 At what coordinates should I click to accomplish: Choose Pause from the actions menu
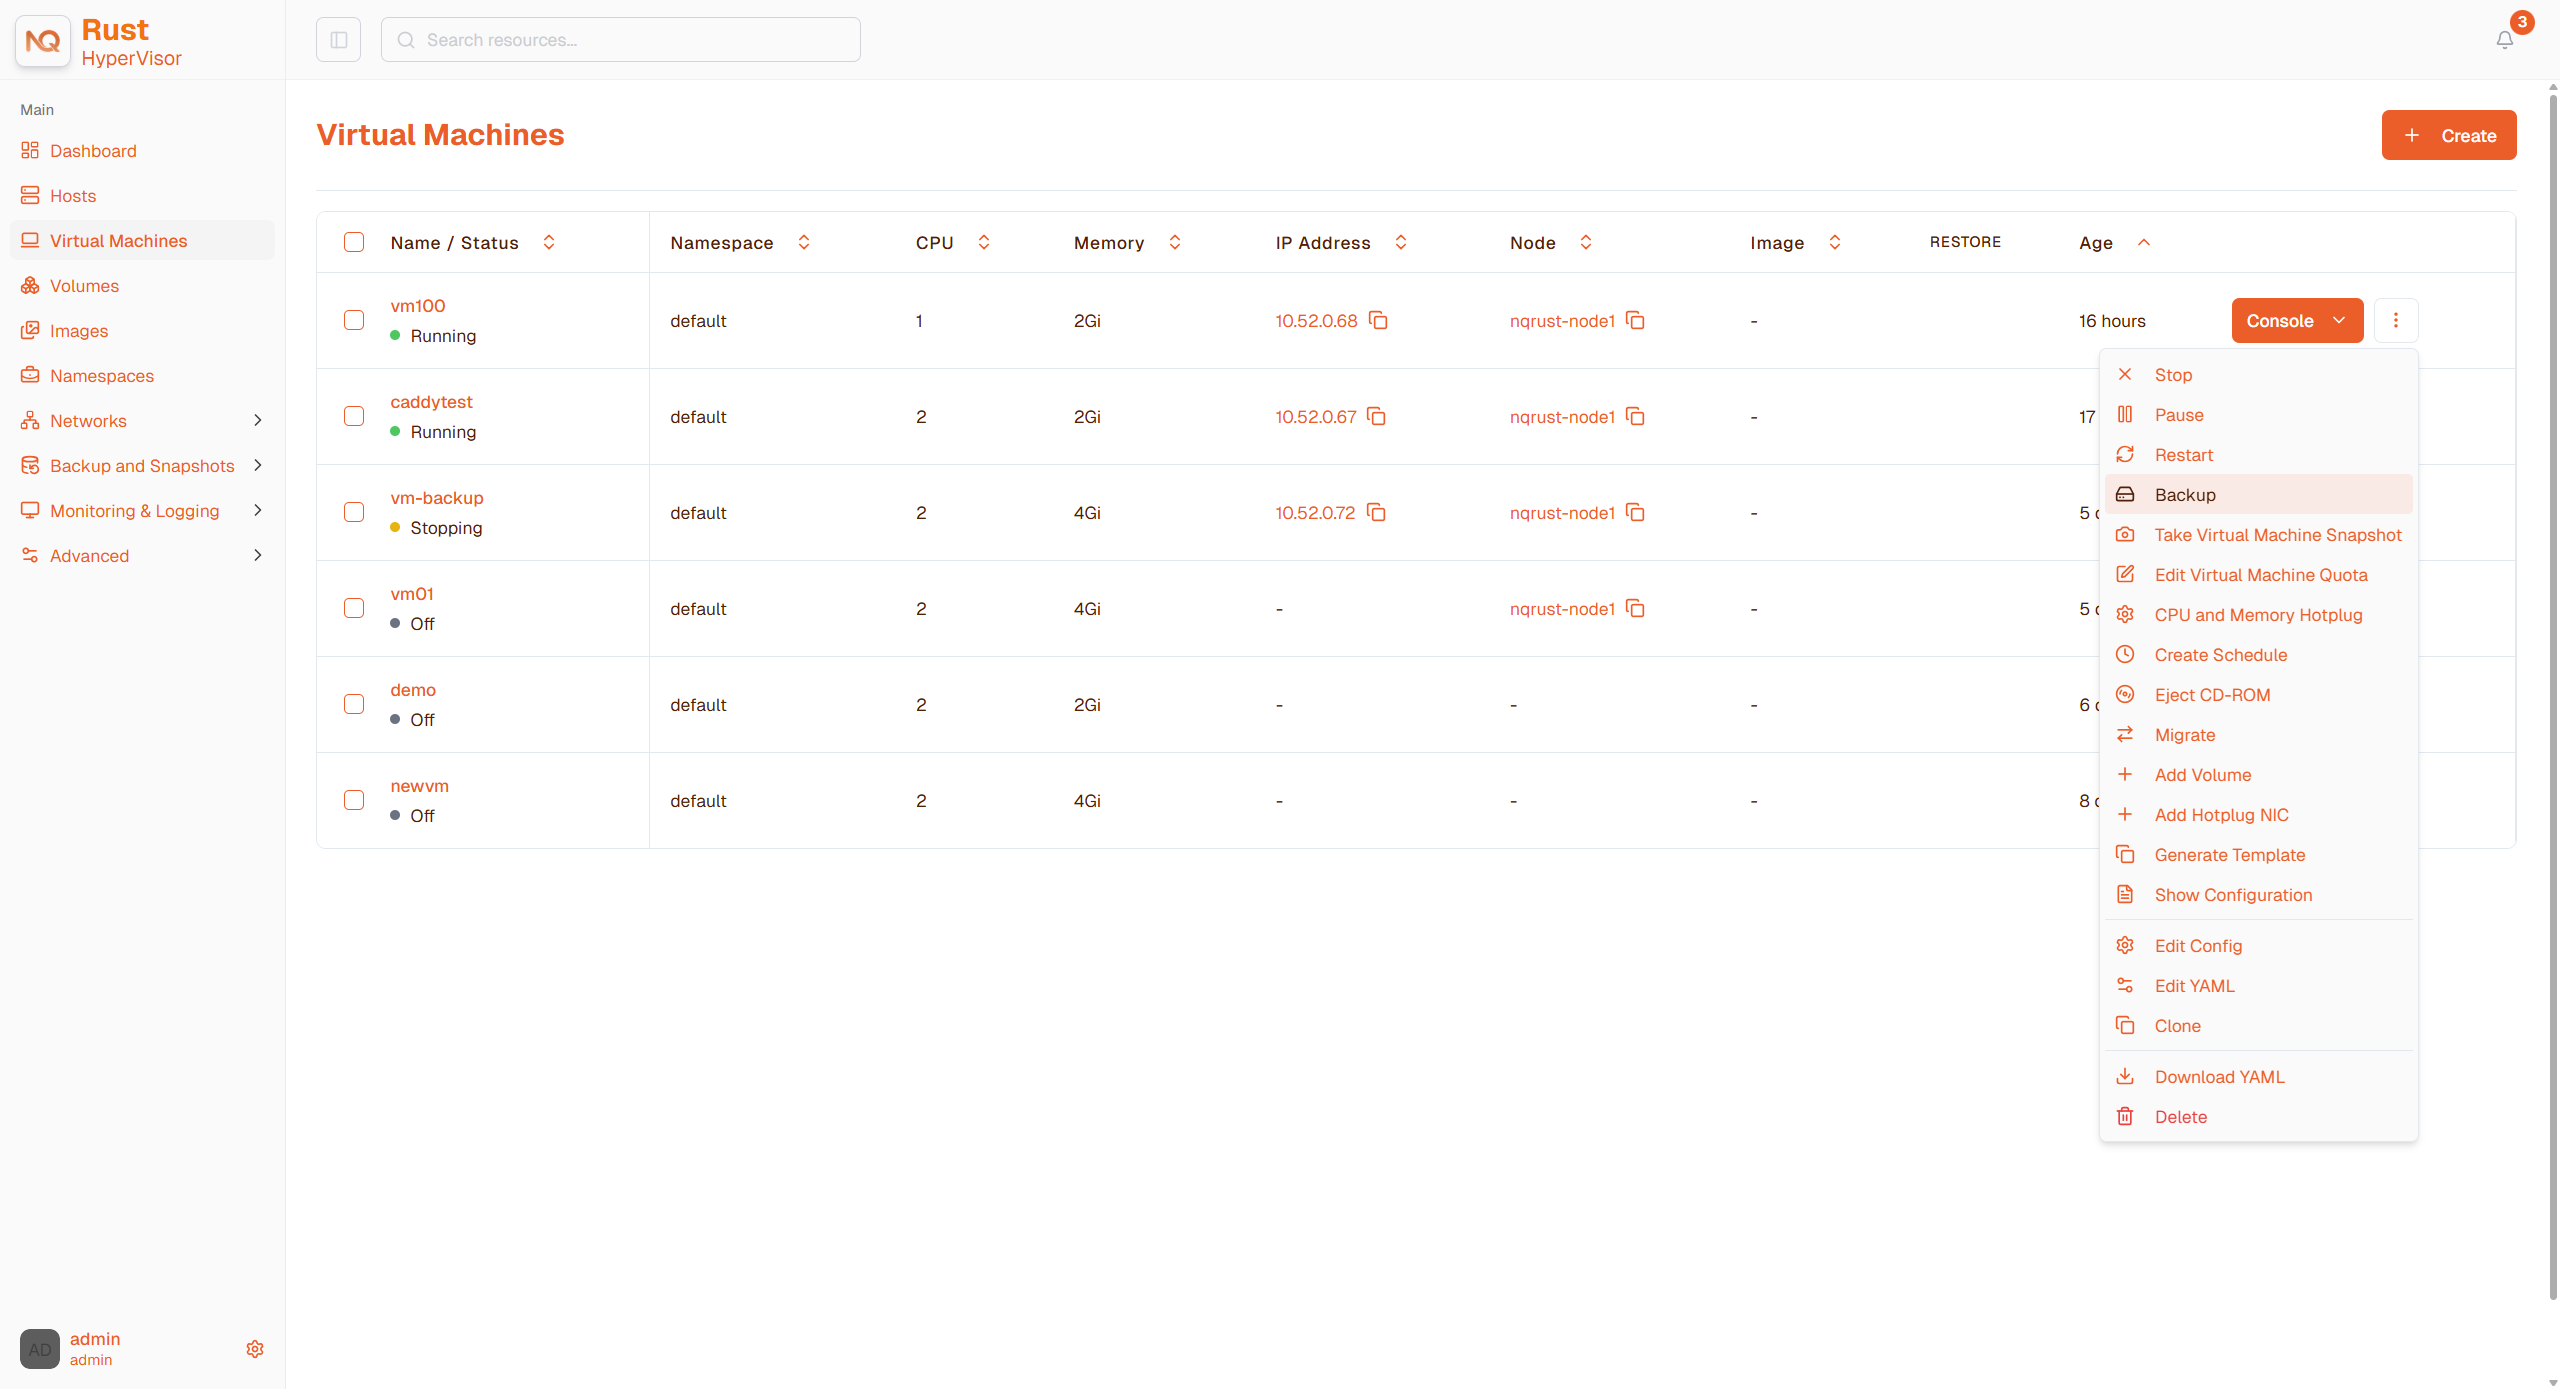point(2258,415)
